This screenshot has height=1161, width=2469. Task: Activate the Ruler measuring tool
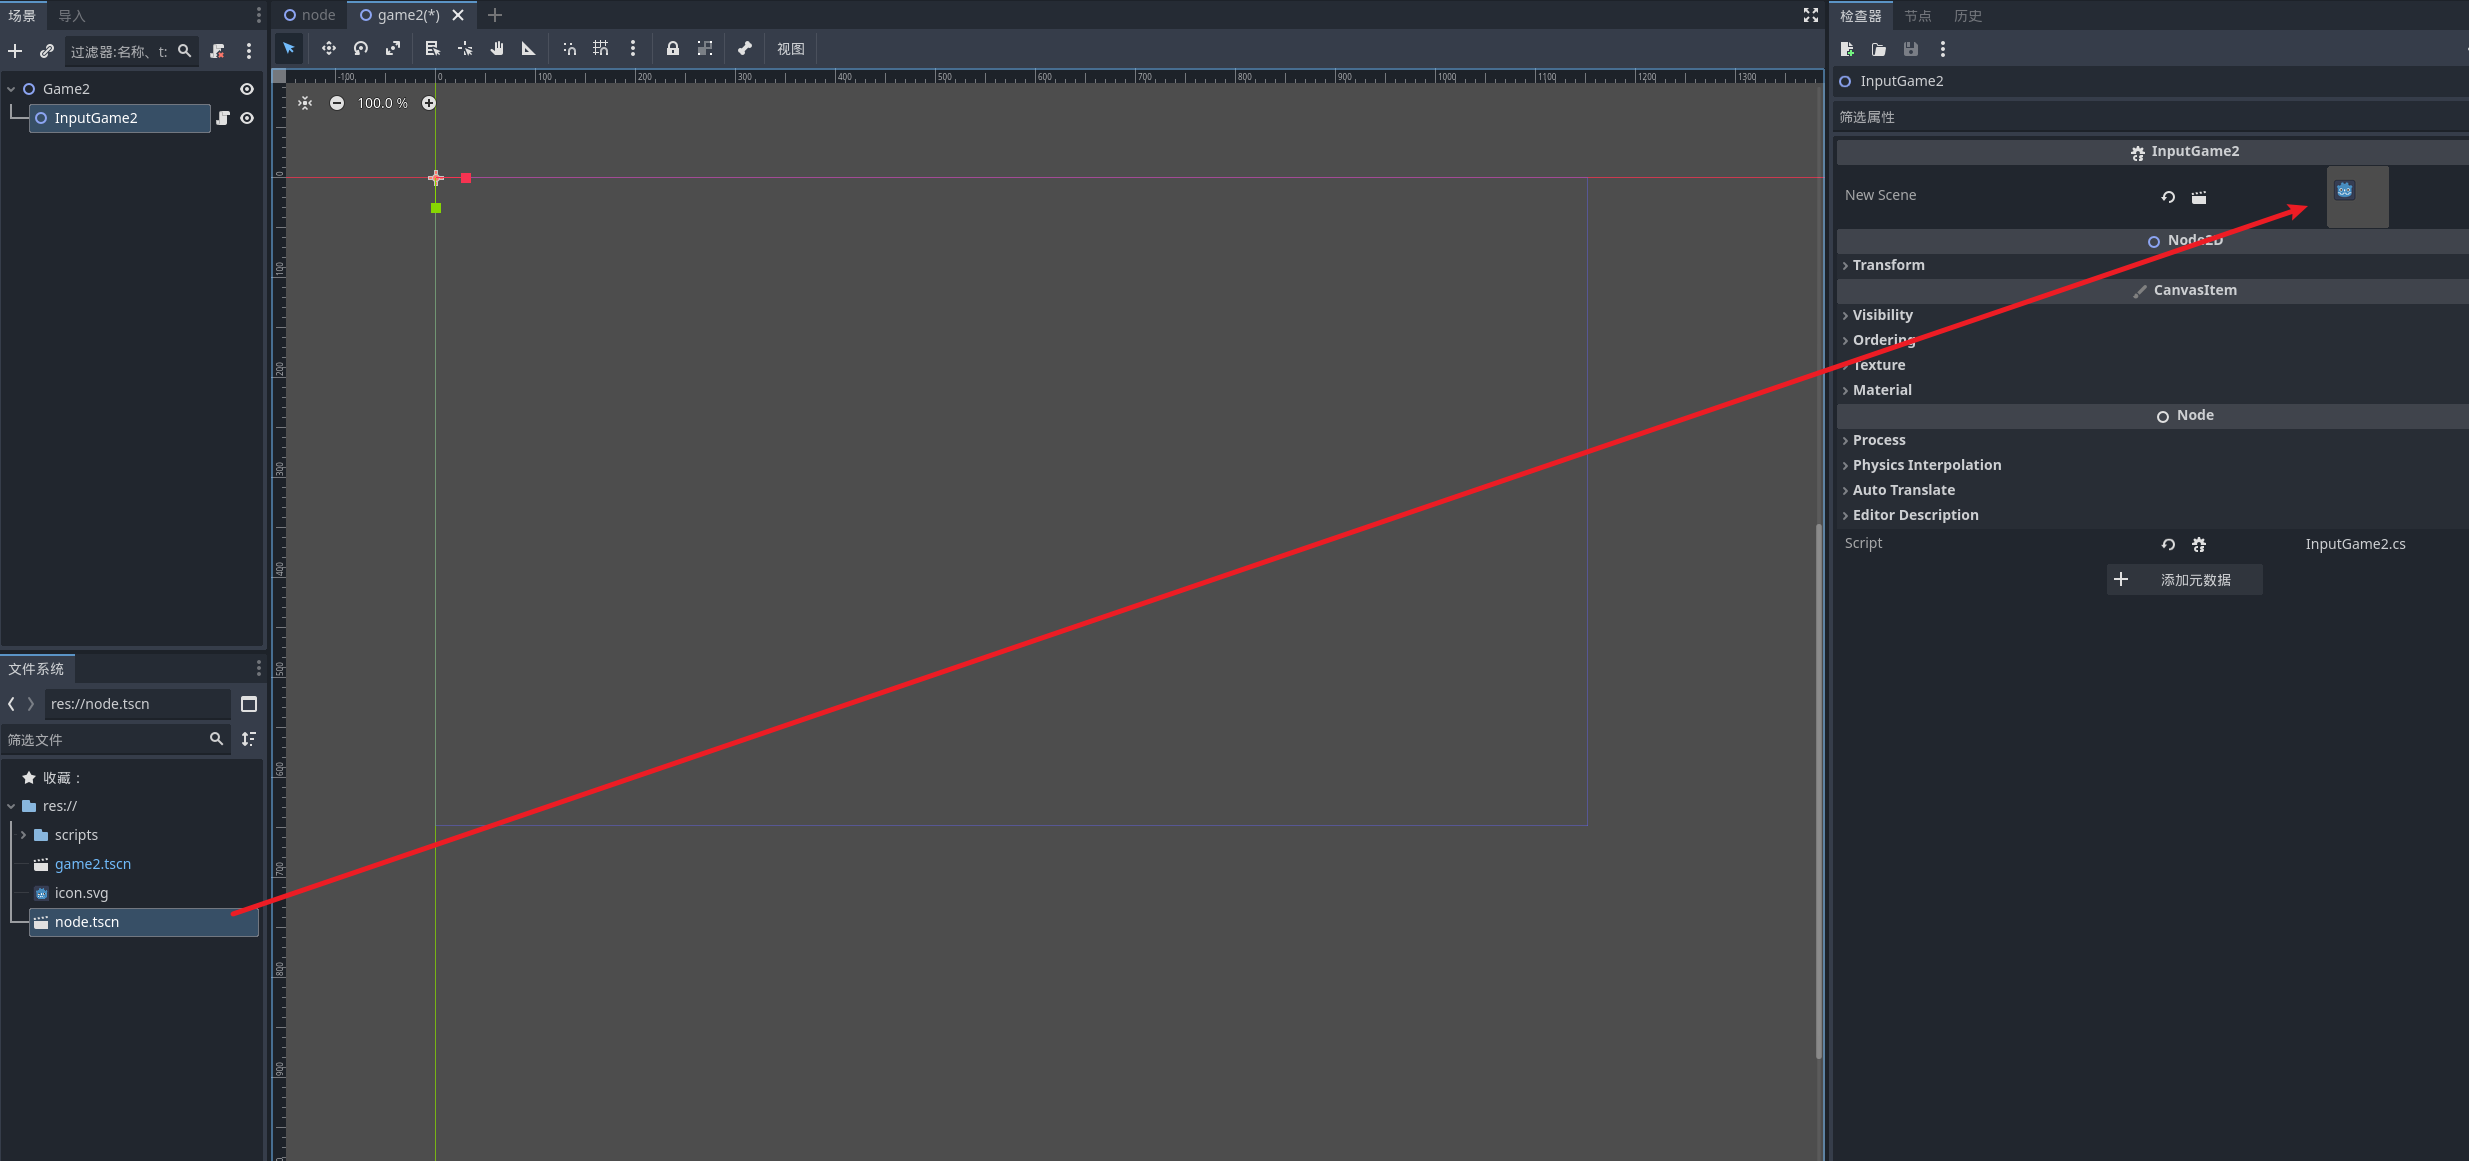point(529,48)
